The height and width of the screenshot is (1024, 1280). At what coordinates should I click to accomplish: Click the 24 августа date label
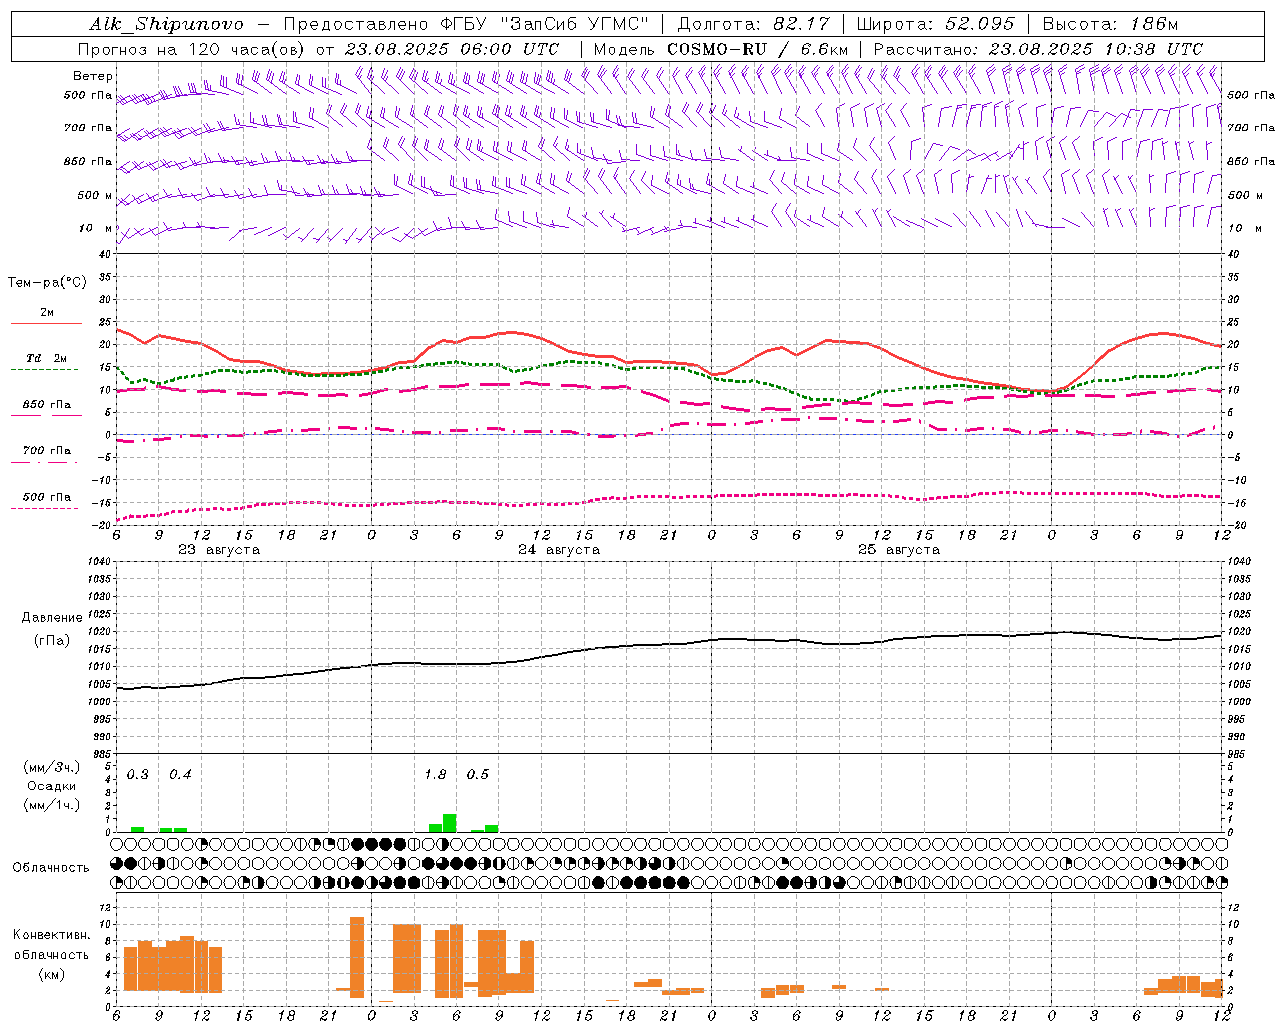tap(559, 550)
